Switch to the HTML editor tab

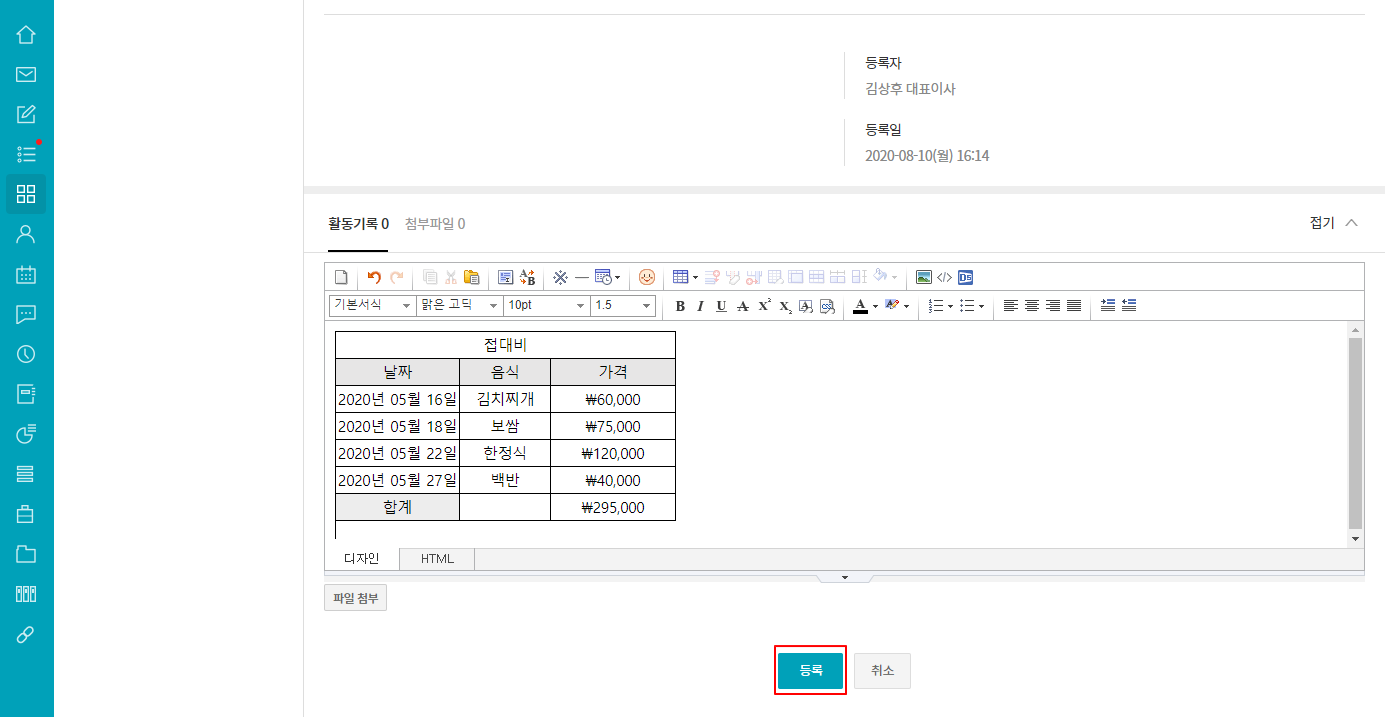coord(437,559)
